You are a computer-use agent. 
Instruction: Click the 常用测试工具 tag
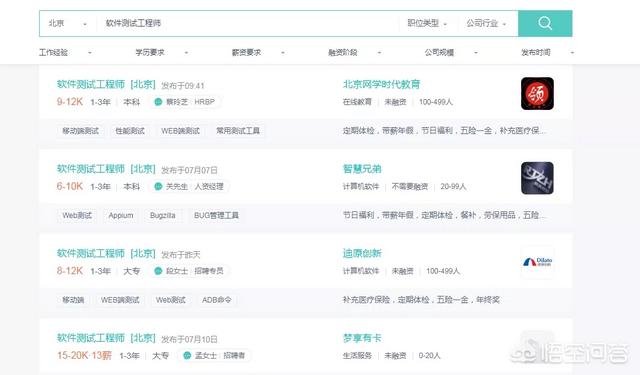[238, 131]
